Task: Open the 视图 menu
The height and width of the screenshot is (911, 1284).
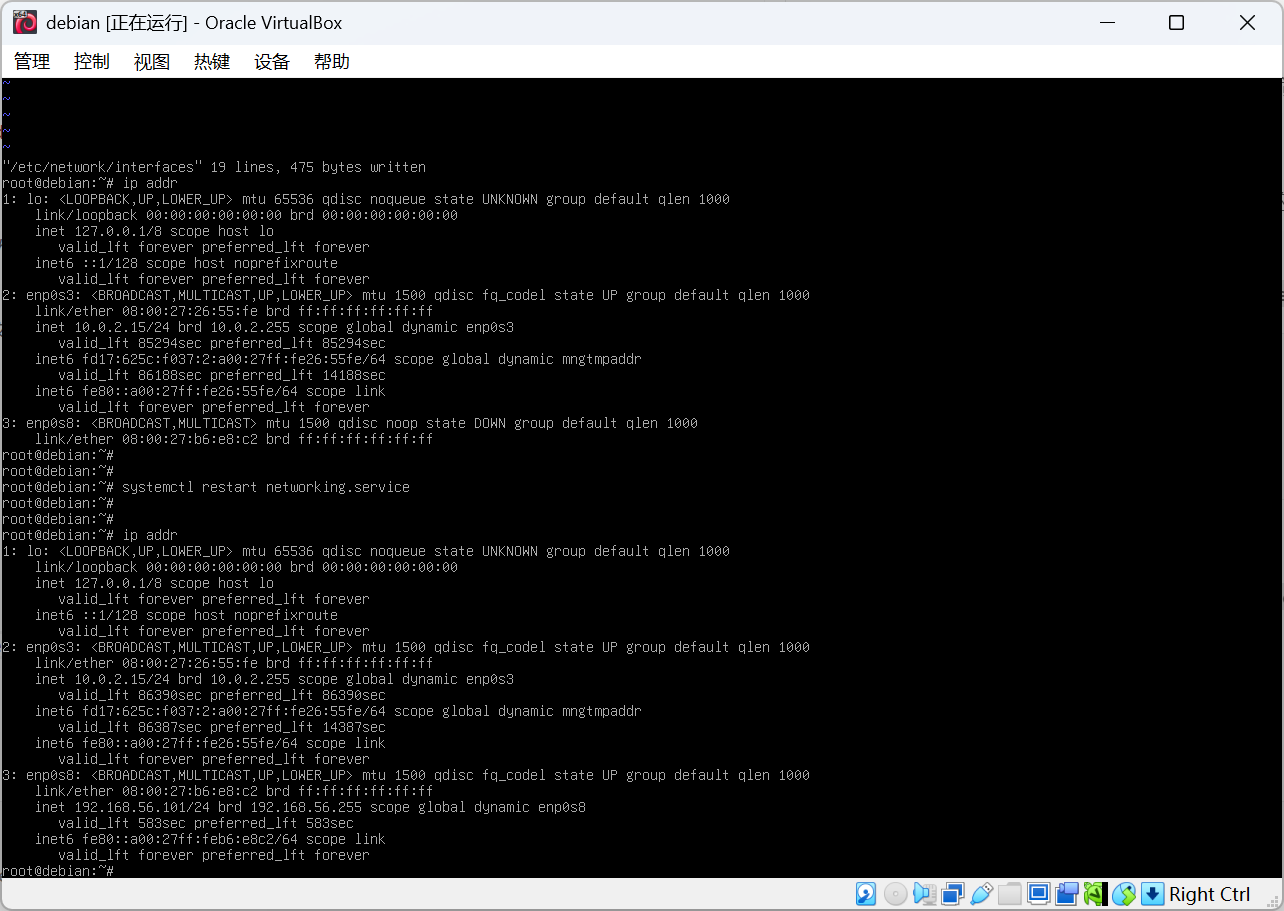Action: click(x=152, y=62)
